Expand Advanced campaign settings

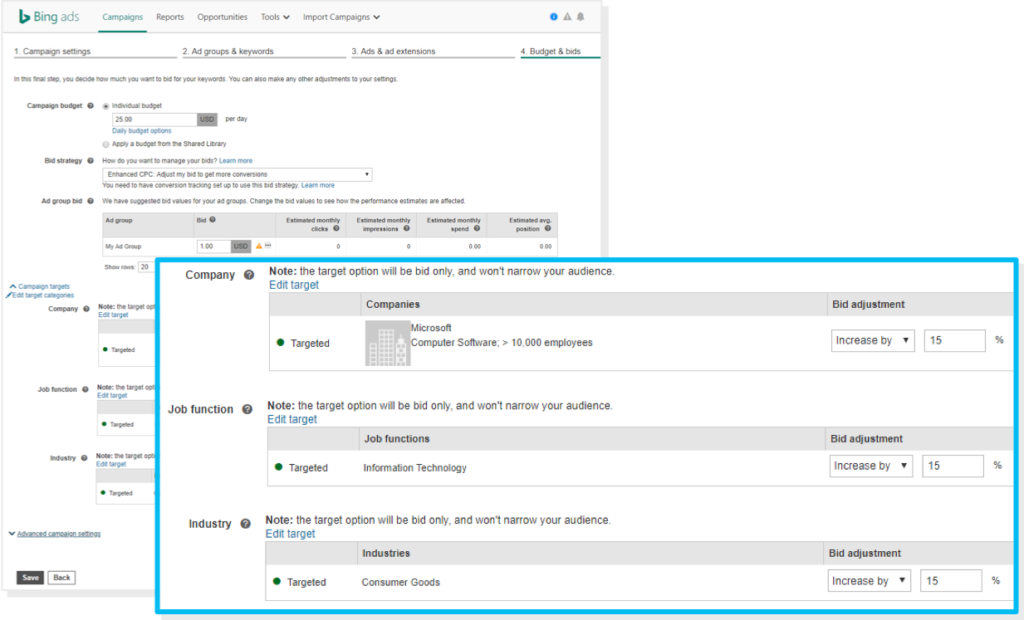[55, 534]
